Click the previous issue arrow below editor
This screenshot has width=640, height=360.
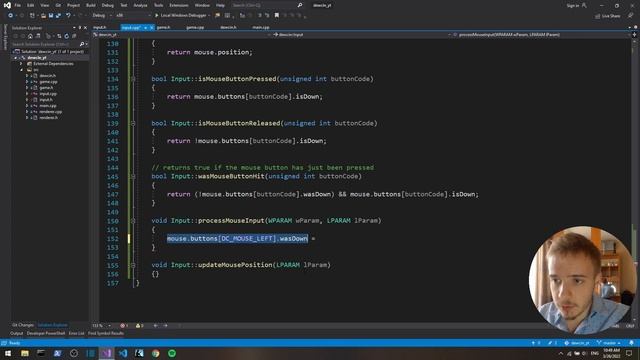click(156, 326)
